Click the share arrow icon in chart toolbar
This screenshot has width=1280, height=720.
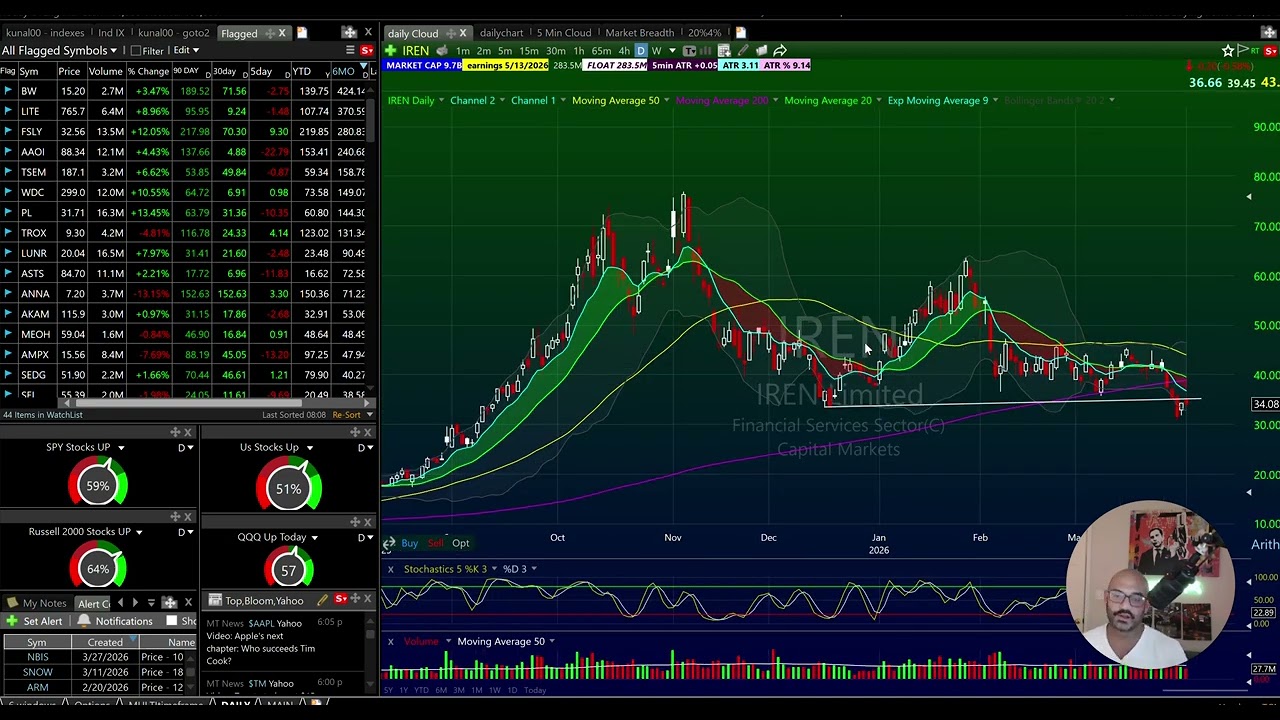[780, 50]
